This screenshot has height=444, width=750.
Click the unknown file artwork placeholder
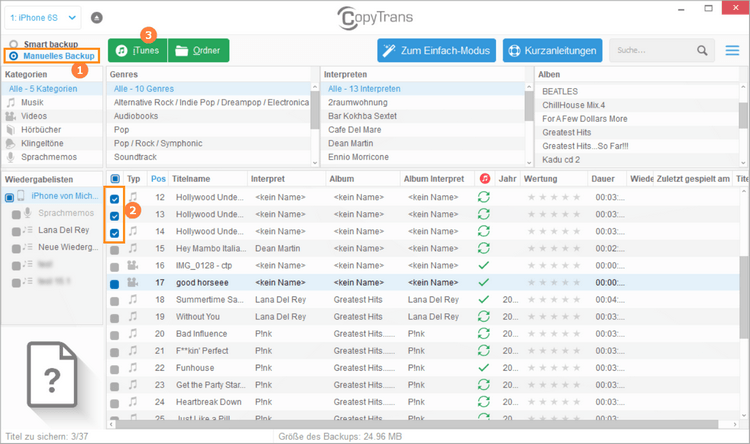pyautogui.click(x=52, y=374)
